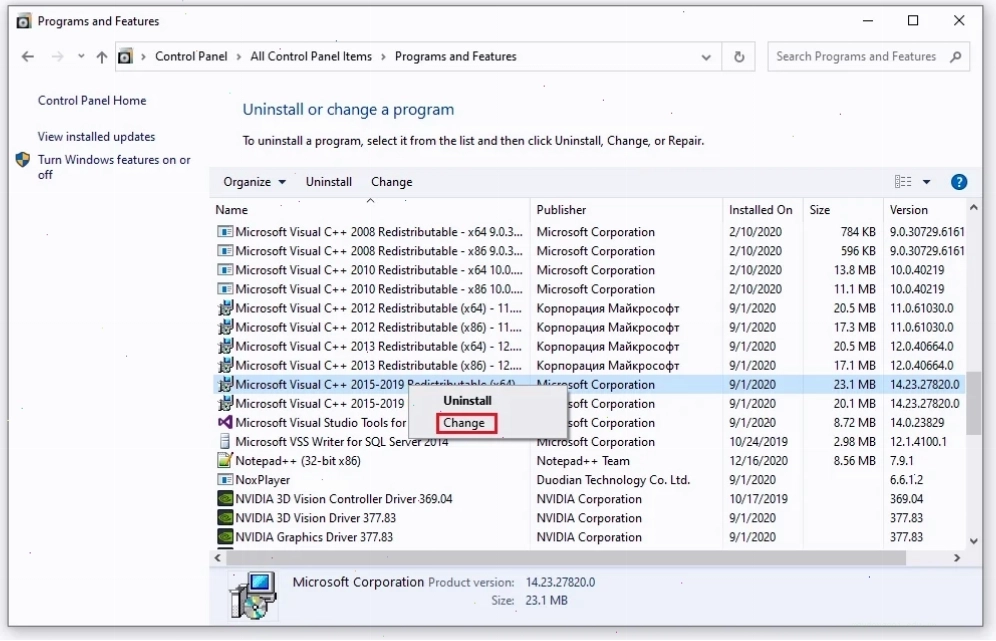Select the NoxPlayer entry name

(262, 480)
